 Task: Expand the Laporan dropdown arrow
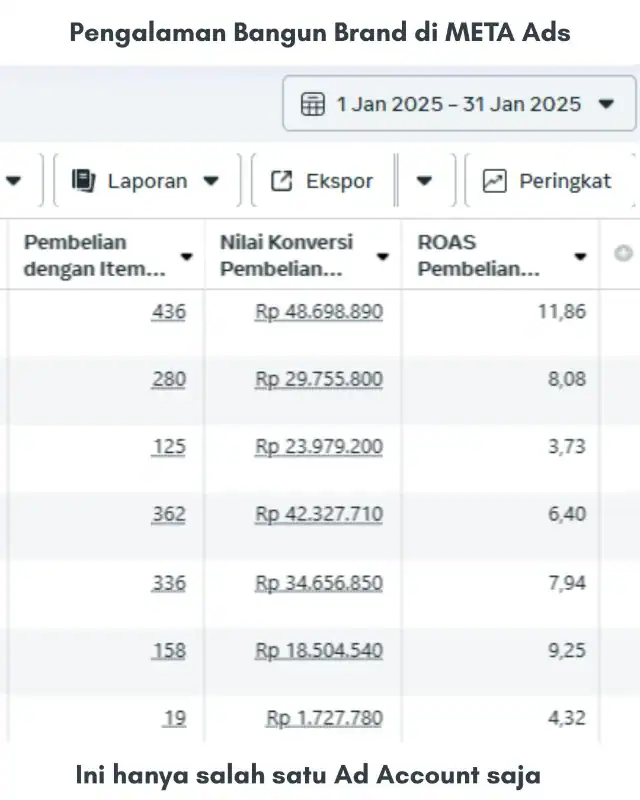pos(210,181)
